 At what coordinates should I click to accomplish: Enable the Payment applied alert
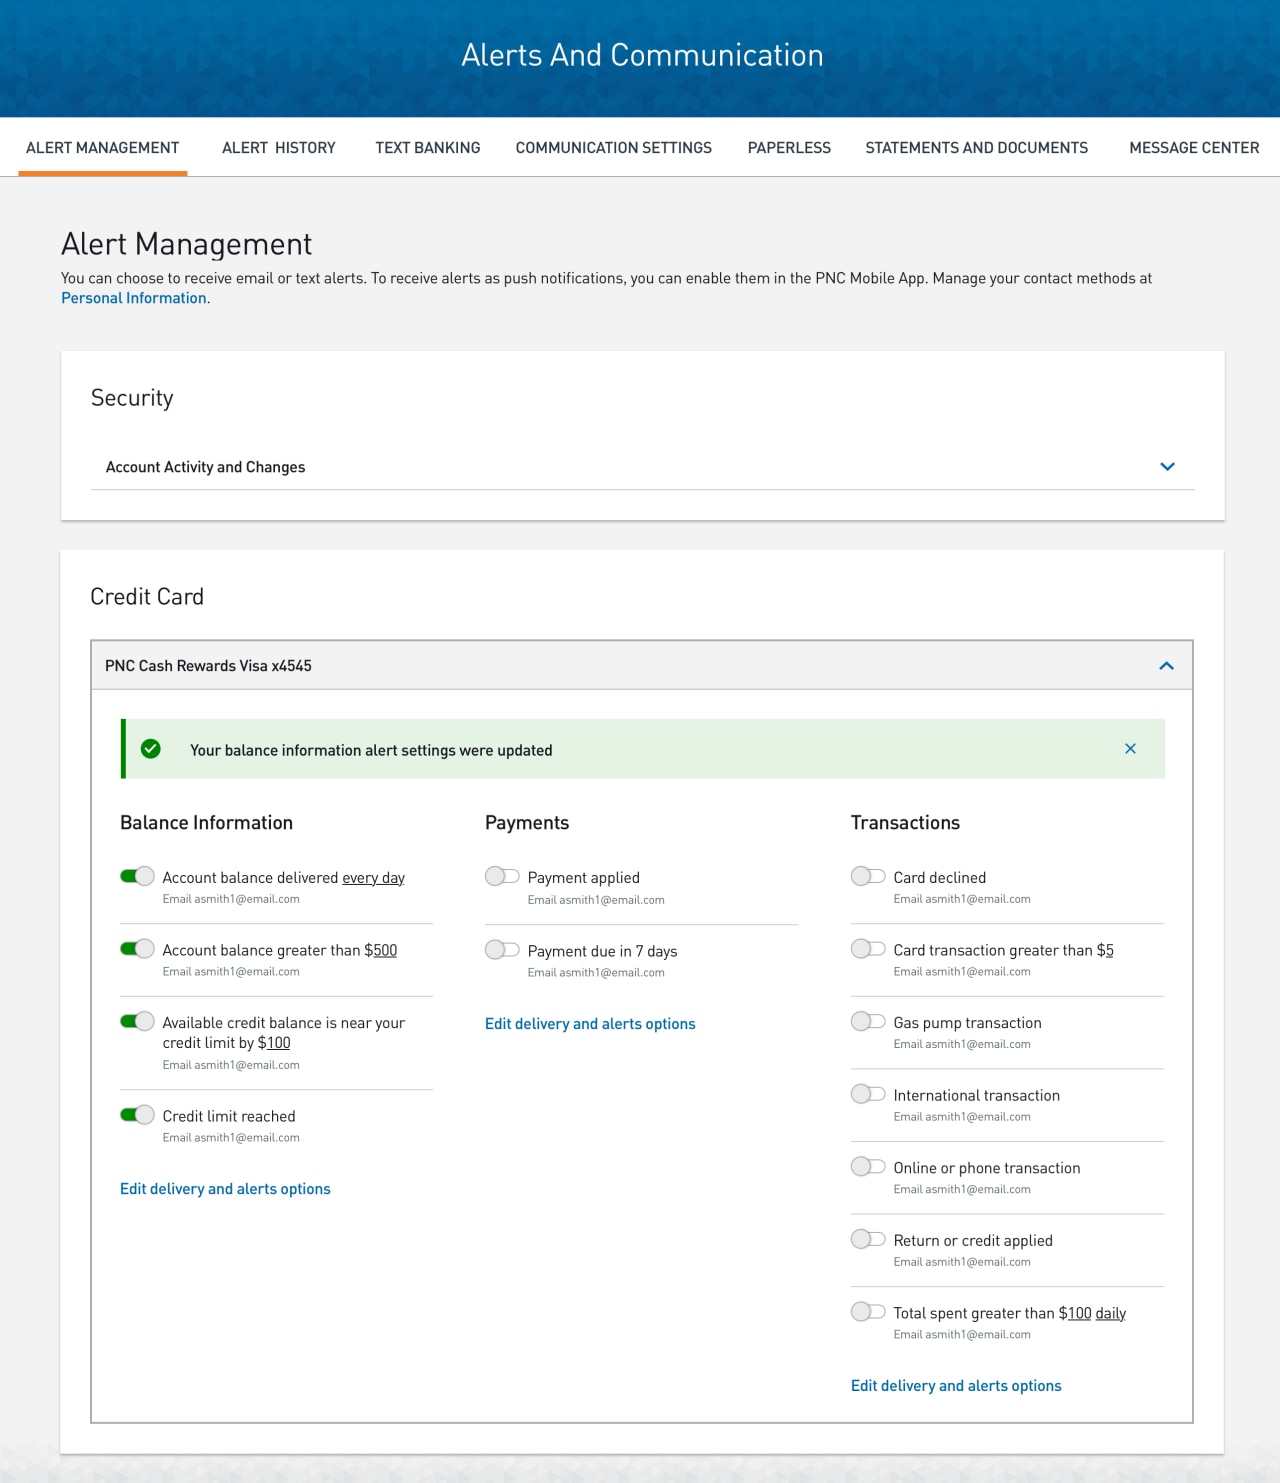(x=502, y=875)
